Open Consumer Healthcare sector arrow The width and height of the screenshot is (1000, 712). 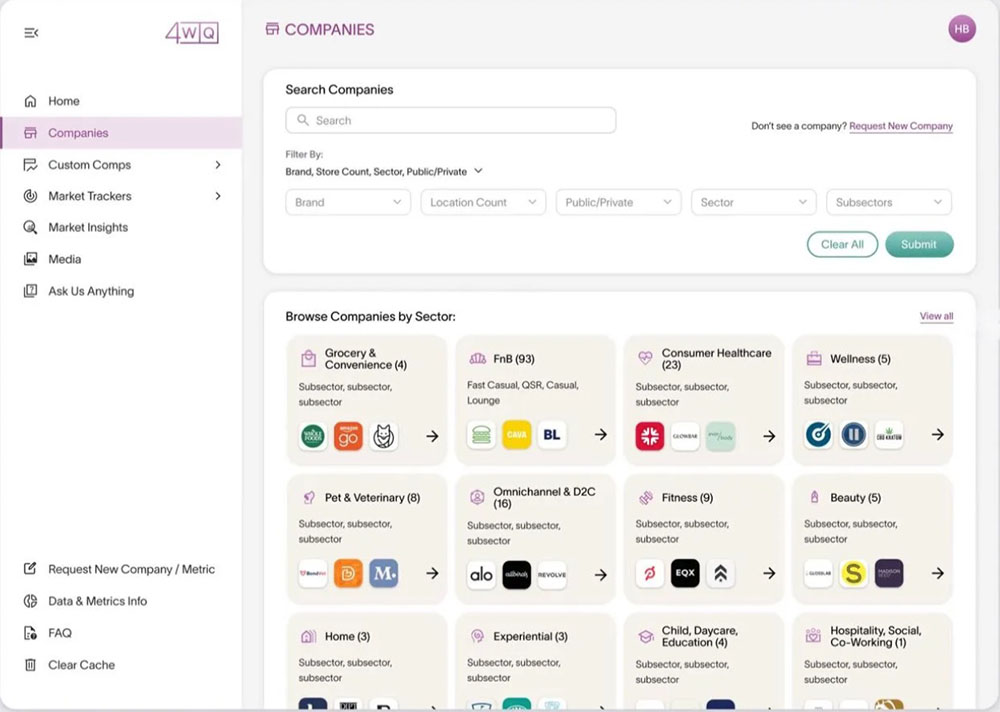click(769, 436)
